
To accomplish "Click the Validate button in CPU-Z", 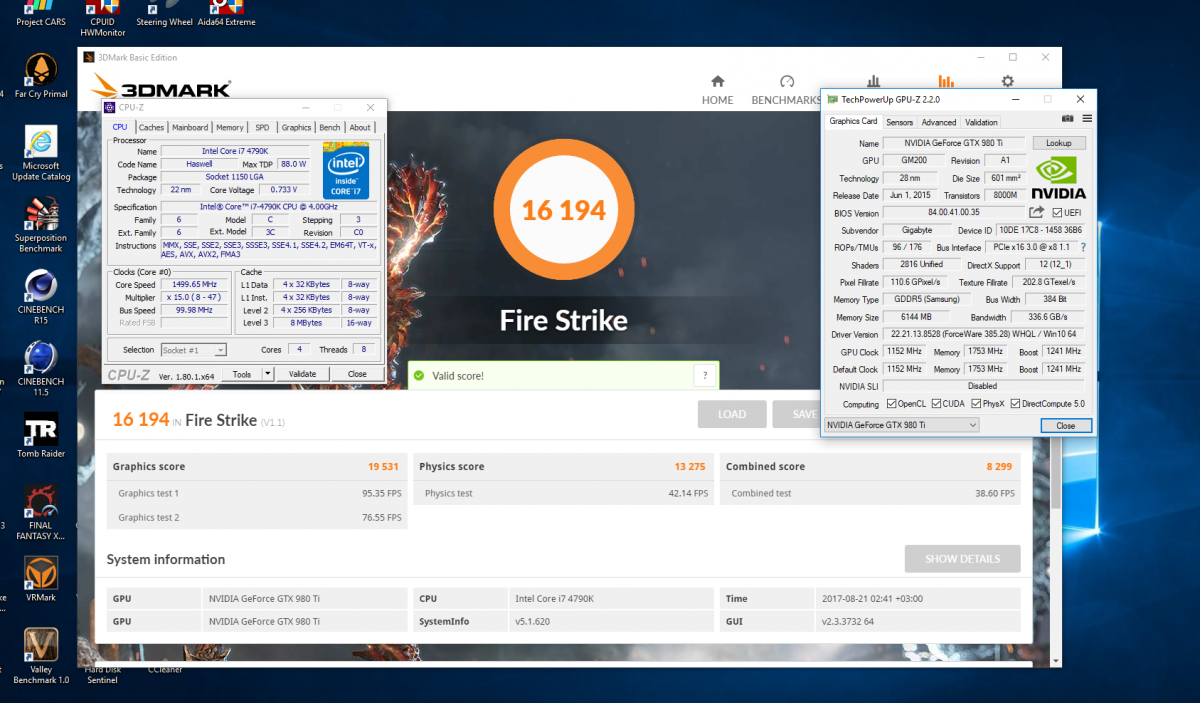I will [x=302, y=374].
